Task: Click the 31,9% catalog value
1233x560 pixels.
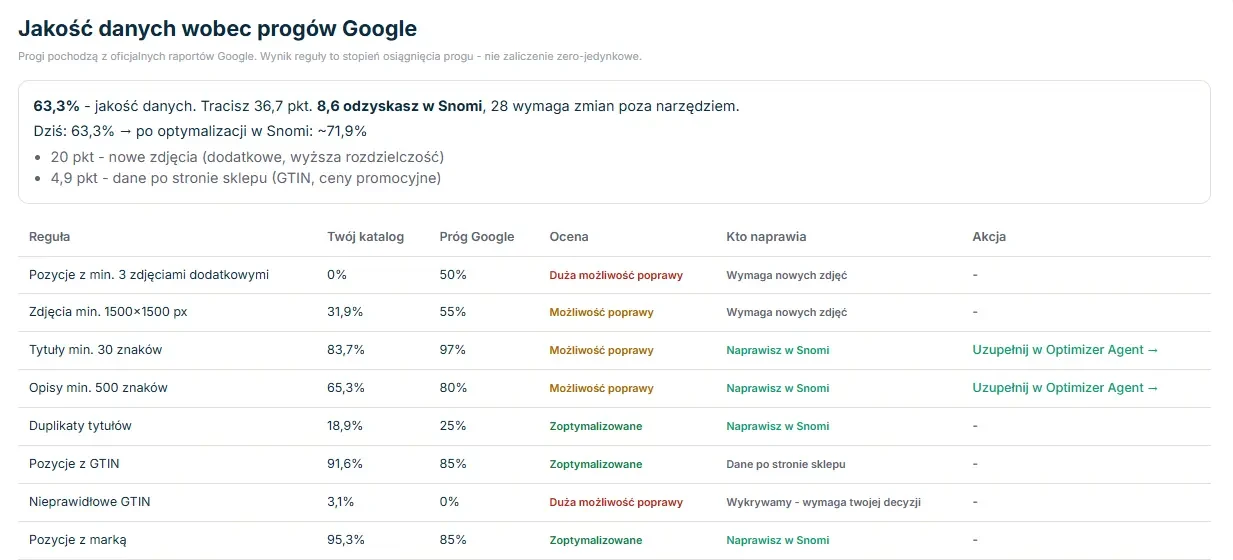Action: click(345, 312)
